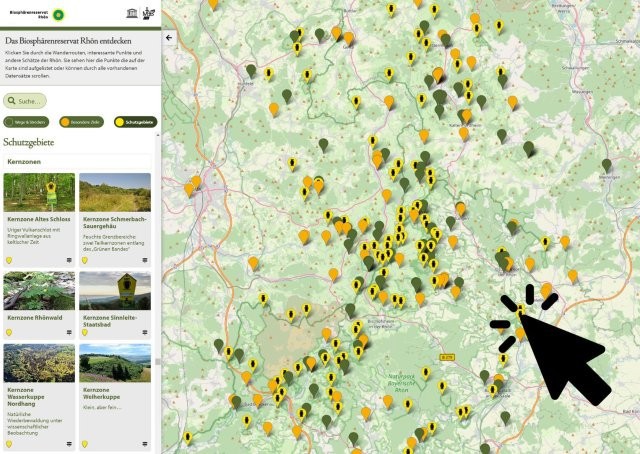Collapse the sidebar with the arrow button
The image size is (640, 454).
[x=168, y=38]
